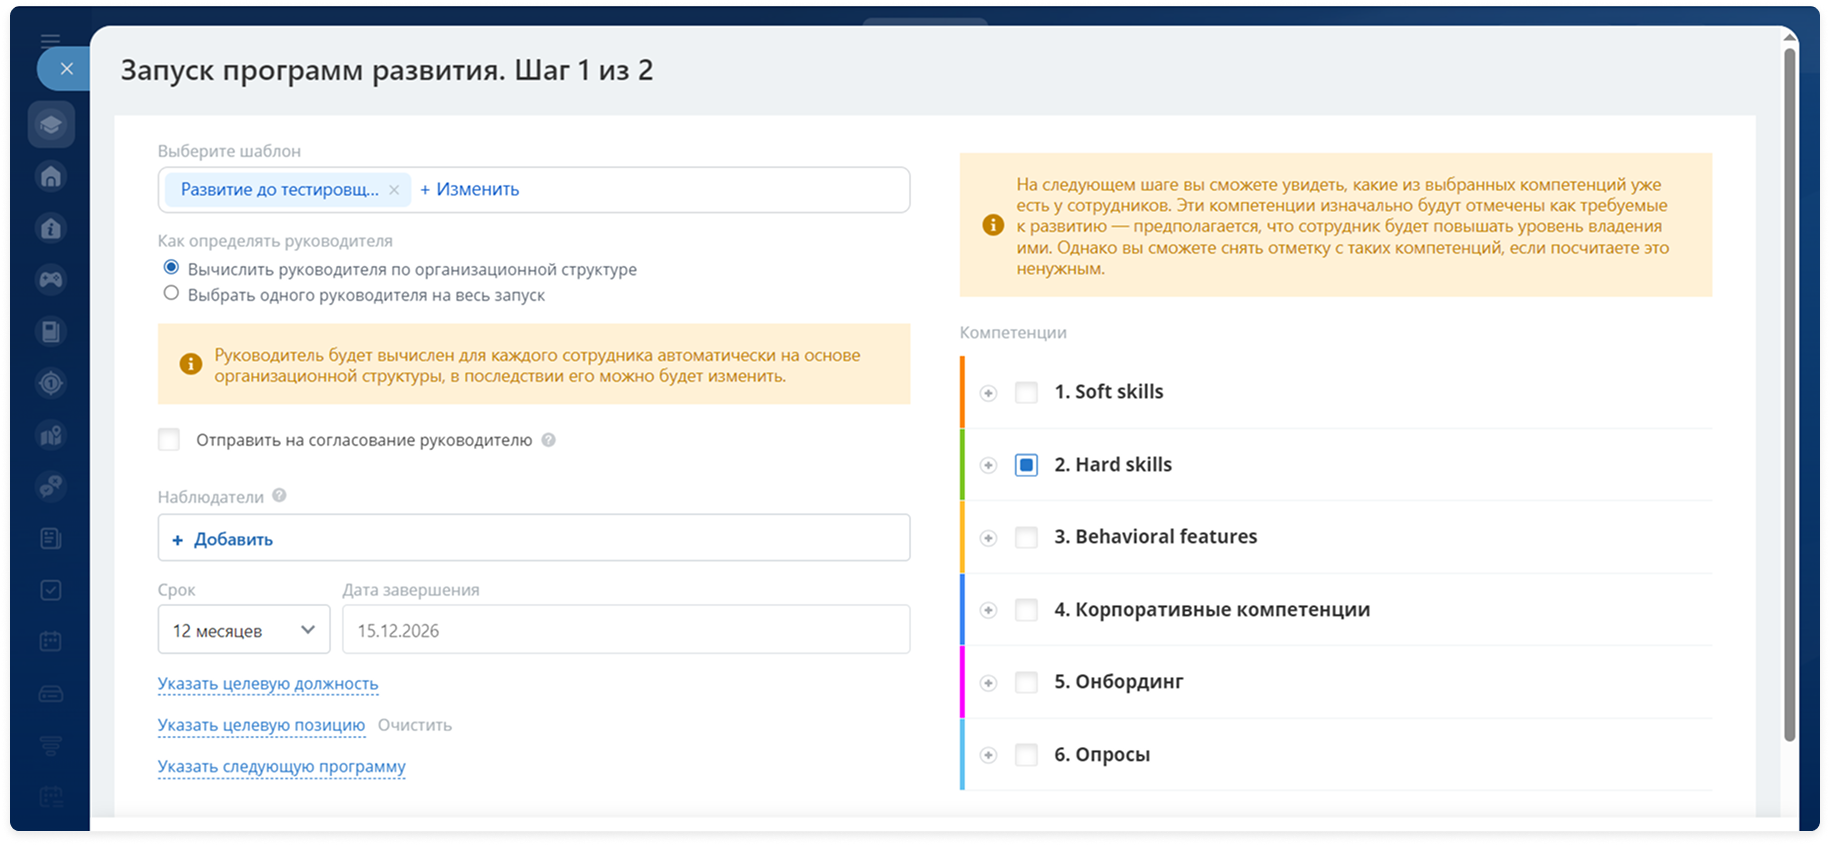This screenshot has width=1830, height=846.
Task: Select single manager for whole launch radio
Action: [x=171, y=294]
